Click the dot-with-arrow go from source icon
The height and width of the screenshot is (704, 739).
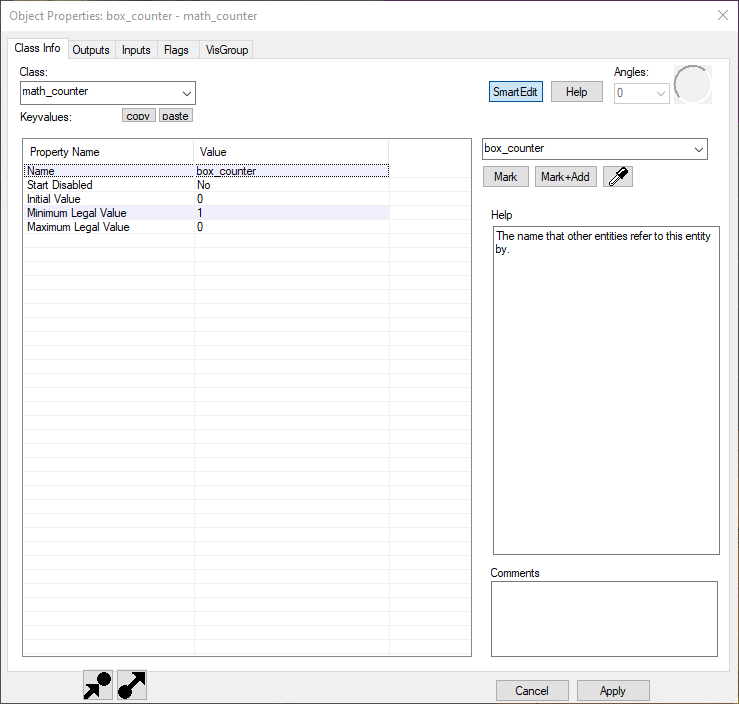tap(132, 685)
